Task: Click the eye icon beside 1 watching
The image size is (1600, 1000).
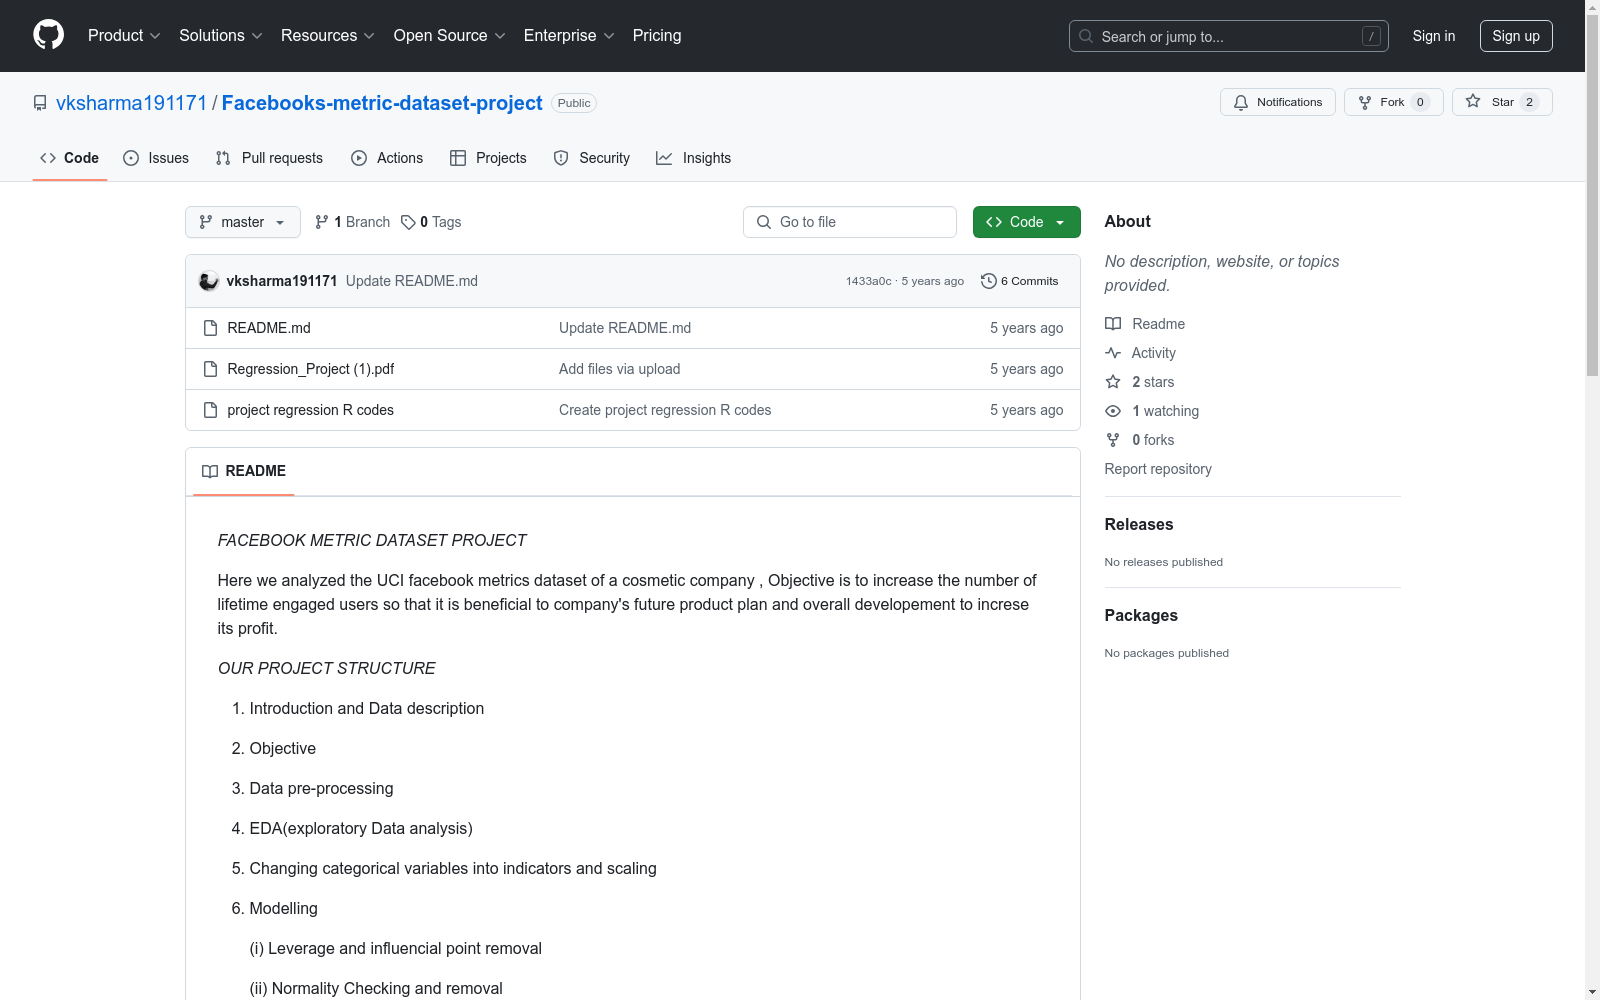Action: coord(1113,411)
